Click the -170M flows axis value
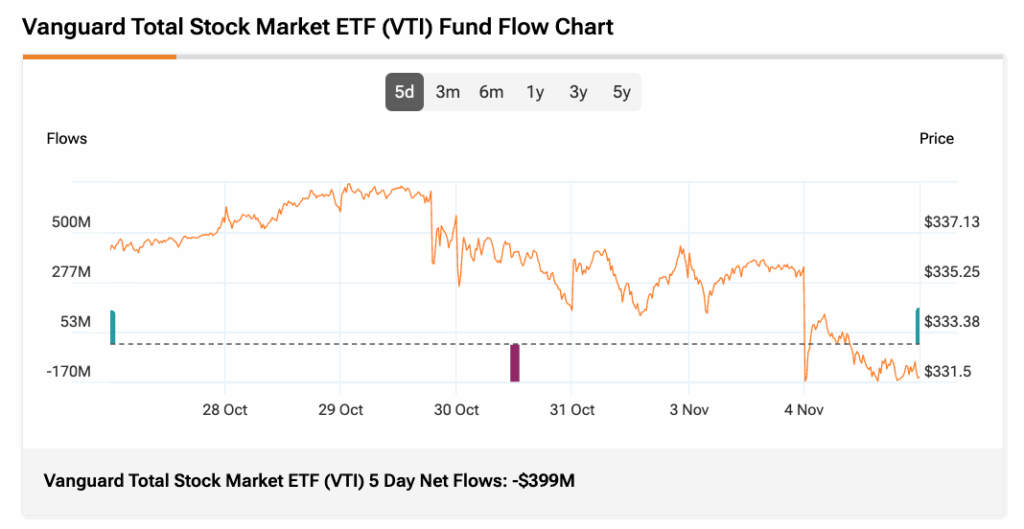 (x=70, y=372)
